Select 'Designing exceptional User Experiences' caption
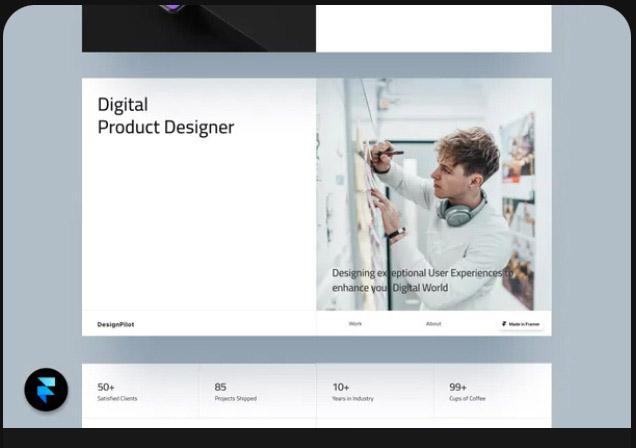This screenshot has height=448, width=636. [x=422, y=280]
